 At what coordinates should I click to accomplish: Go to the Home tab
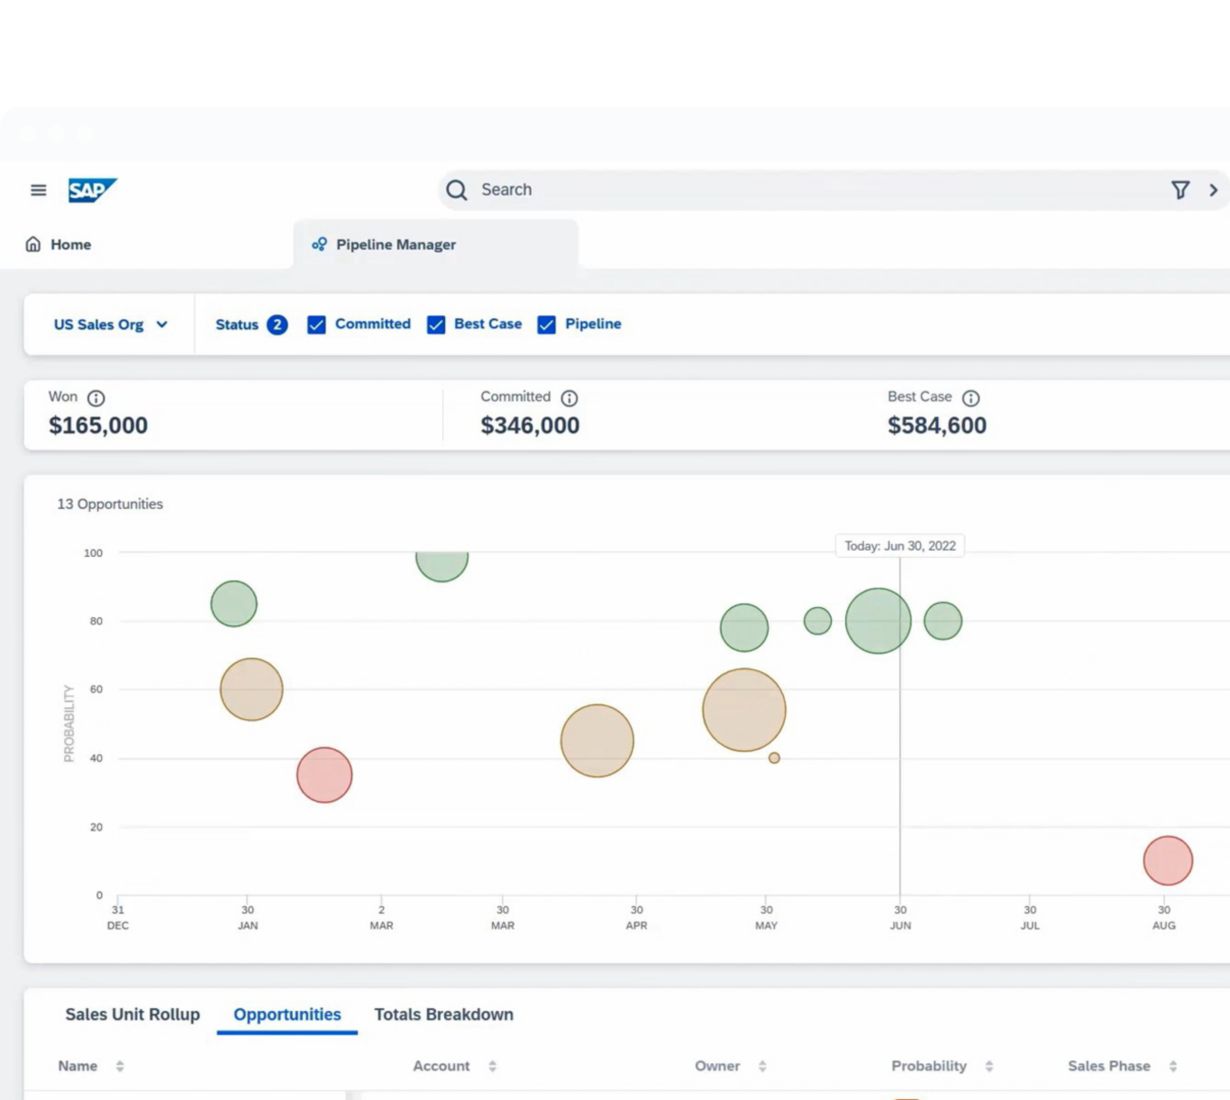tap(59, 244)
